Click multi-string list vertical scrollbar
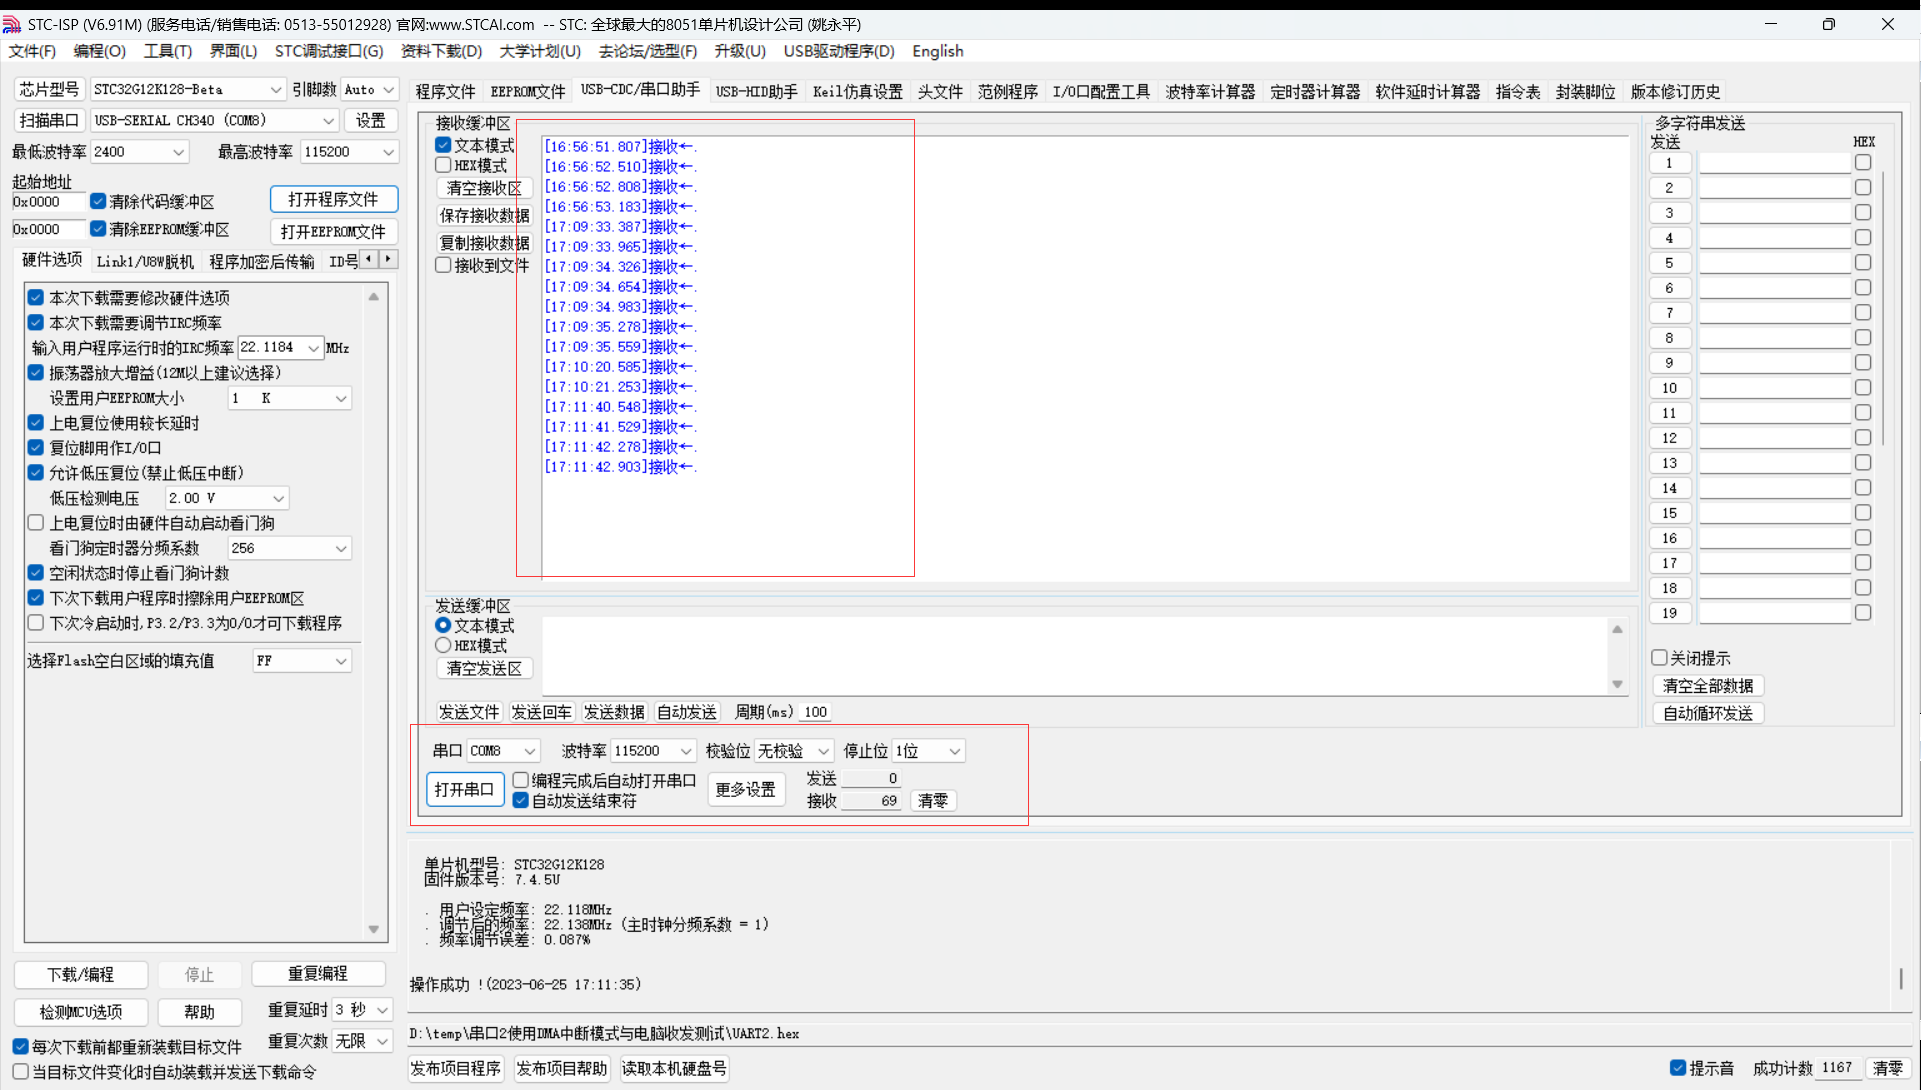Image resolution: width=1921 pixels, height=1090 pixels. (1884, 310)
